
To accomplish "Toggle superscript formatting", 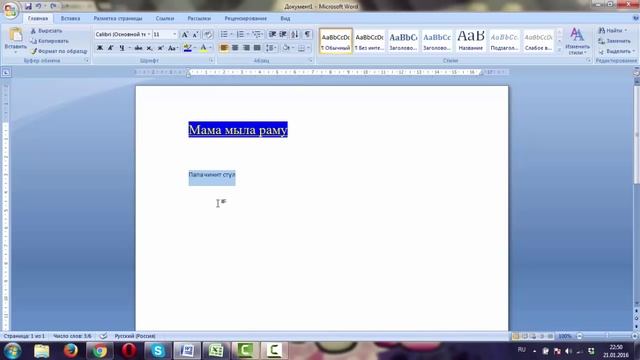I will click(160, 48).
